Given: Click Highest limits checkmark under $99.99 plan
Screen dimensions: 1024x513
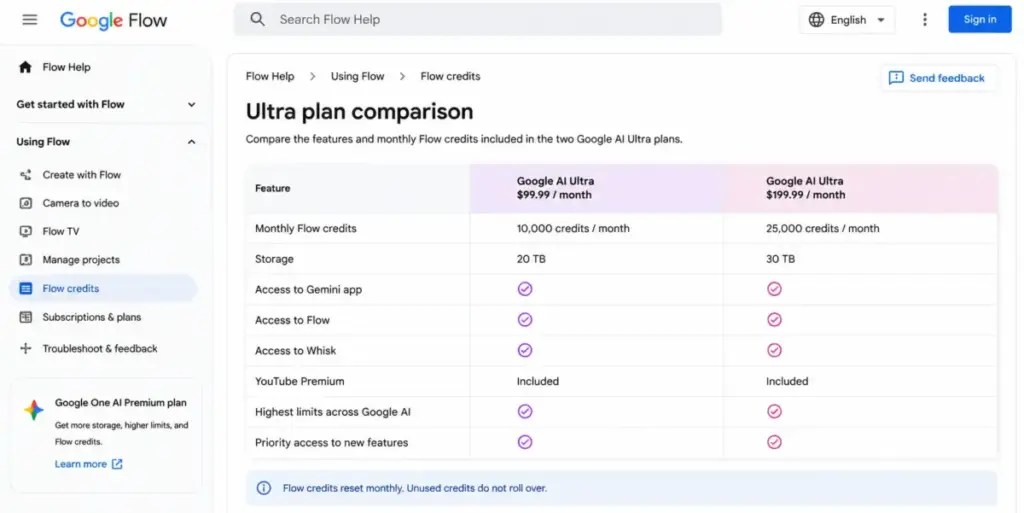Looking at the screenshot, I should pos(525,412).
